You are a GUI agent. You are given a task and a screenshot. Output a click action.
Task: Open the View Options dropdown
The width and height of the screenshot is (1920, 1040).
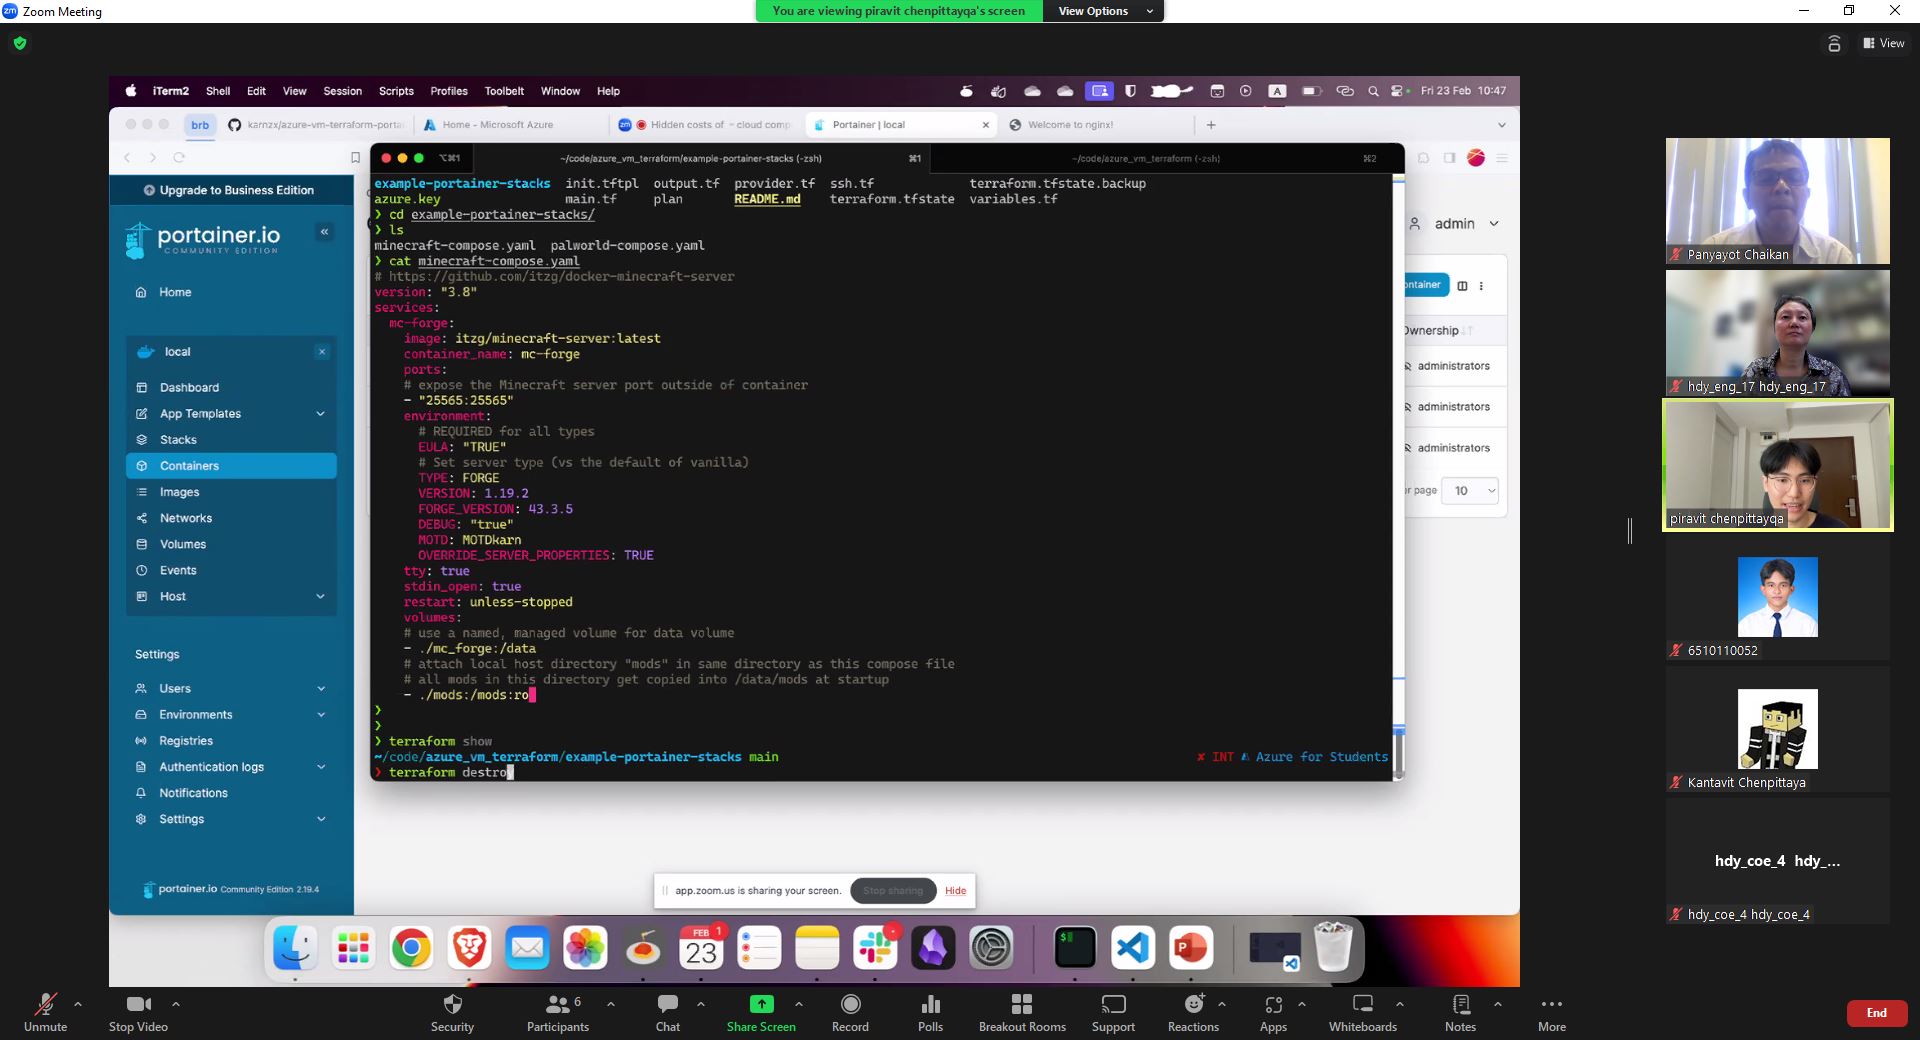[x=1103, y=11]
